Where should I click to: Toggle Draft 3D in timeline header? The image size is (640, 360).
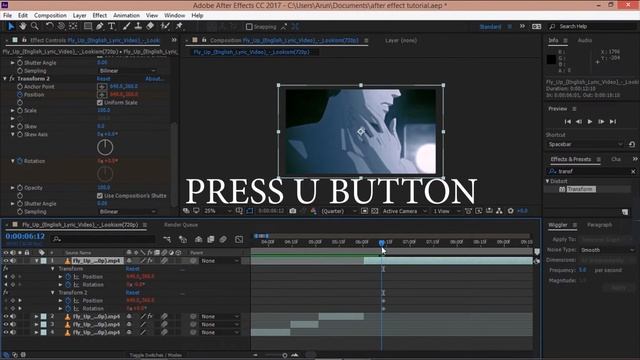pos(183,240)
